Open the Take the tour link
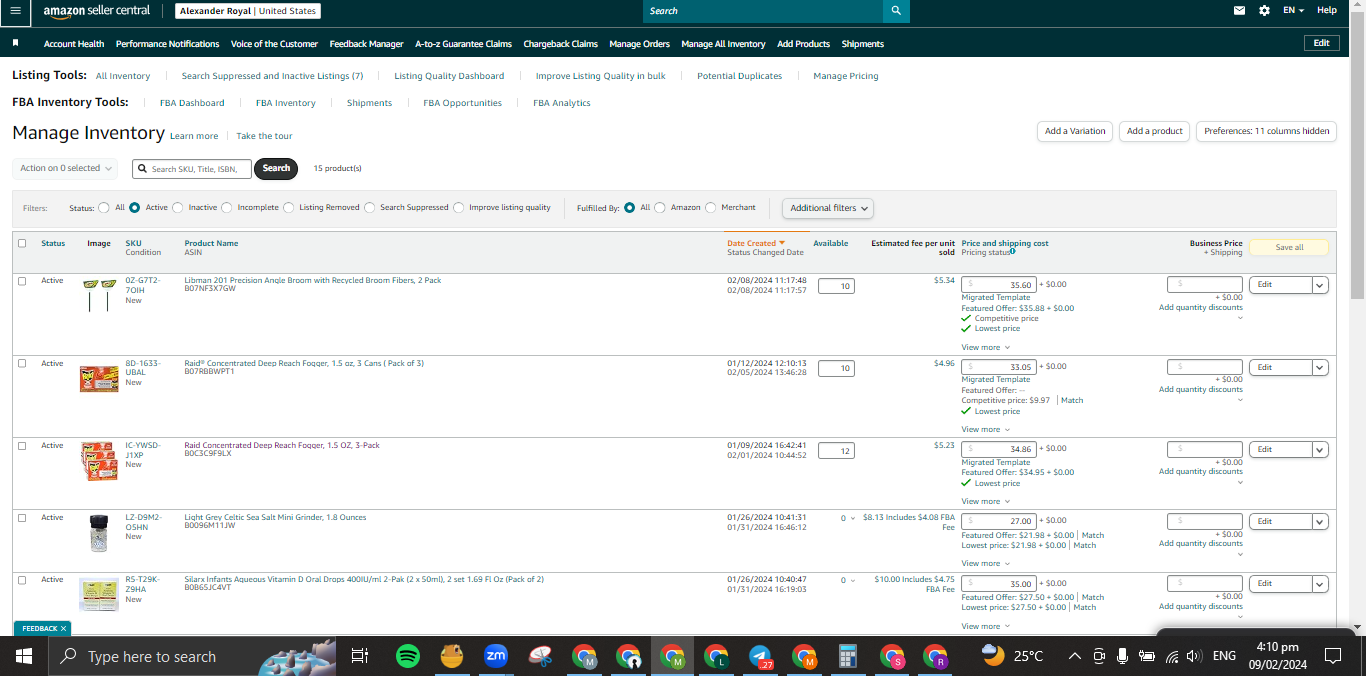The image size is (1366, 676). click(x=265, y=136)
